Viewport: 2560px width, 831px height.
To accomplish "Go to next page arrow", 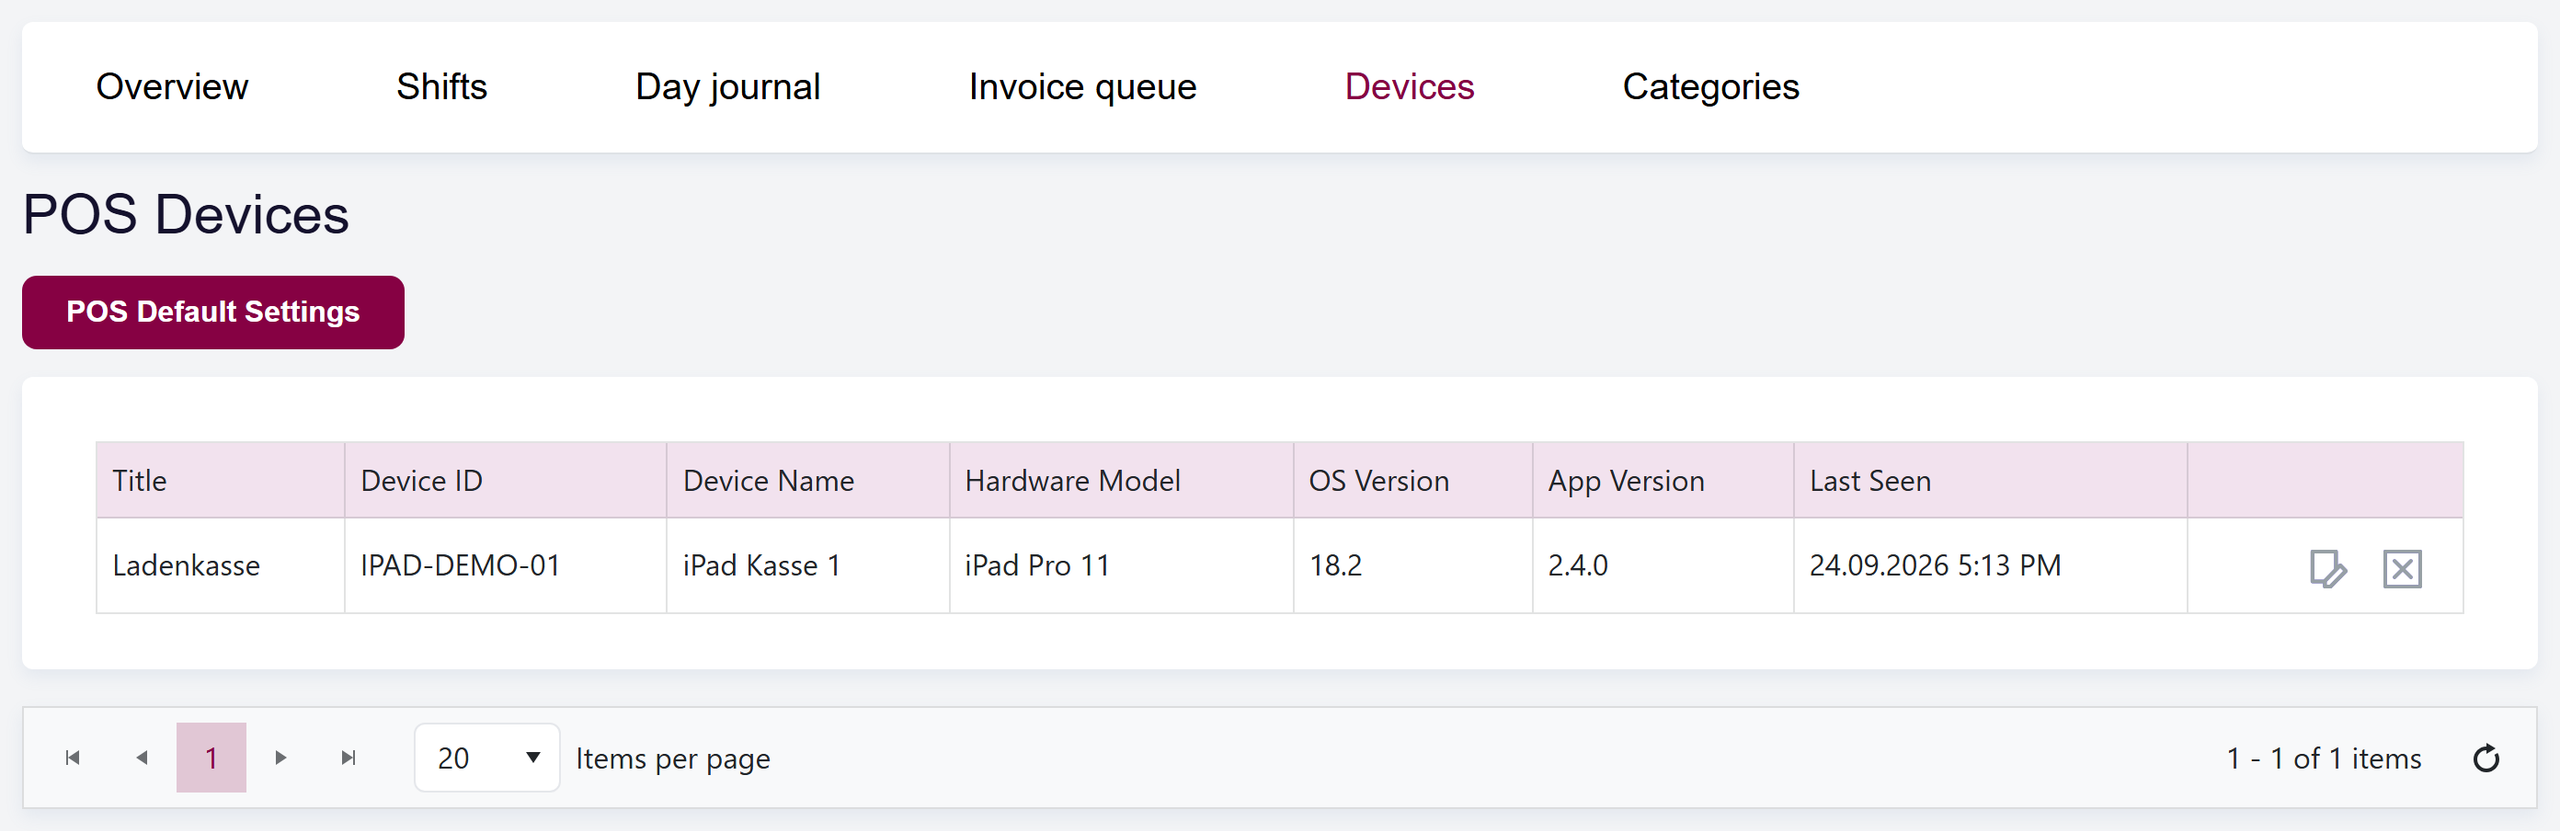I will coord(281,758).
